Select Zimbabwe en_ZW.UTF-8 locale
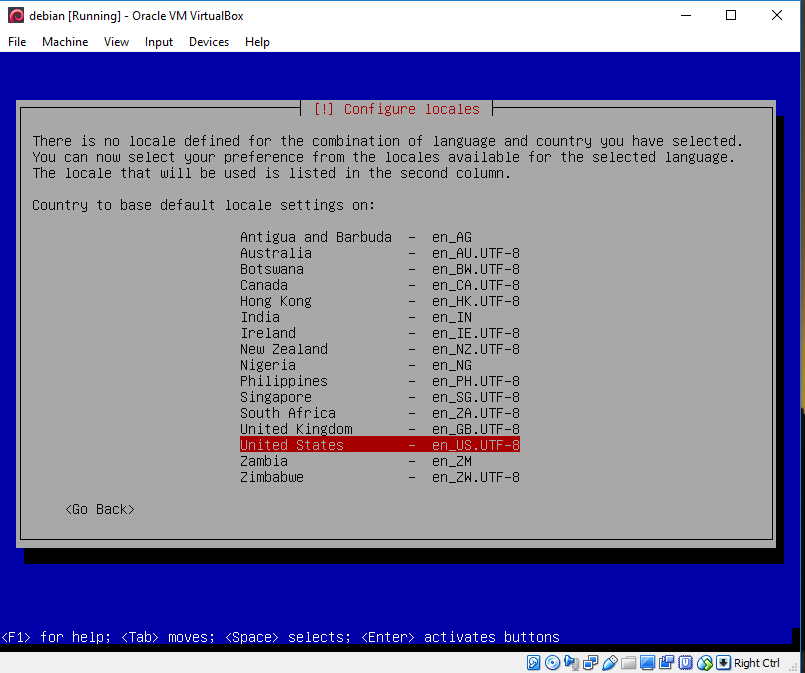 pos(380,477)
